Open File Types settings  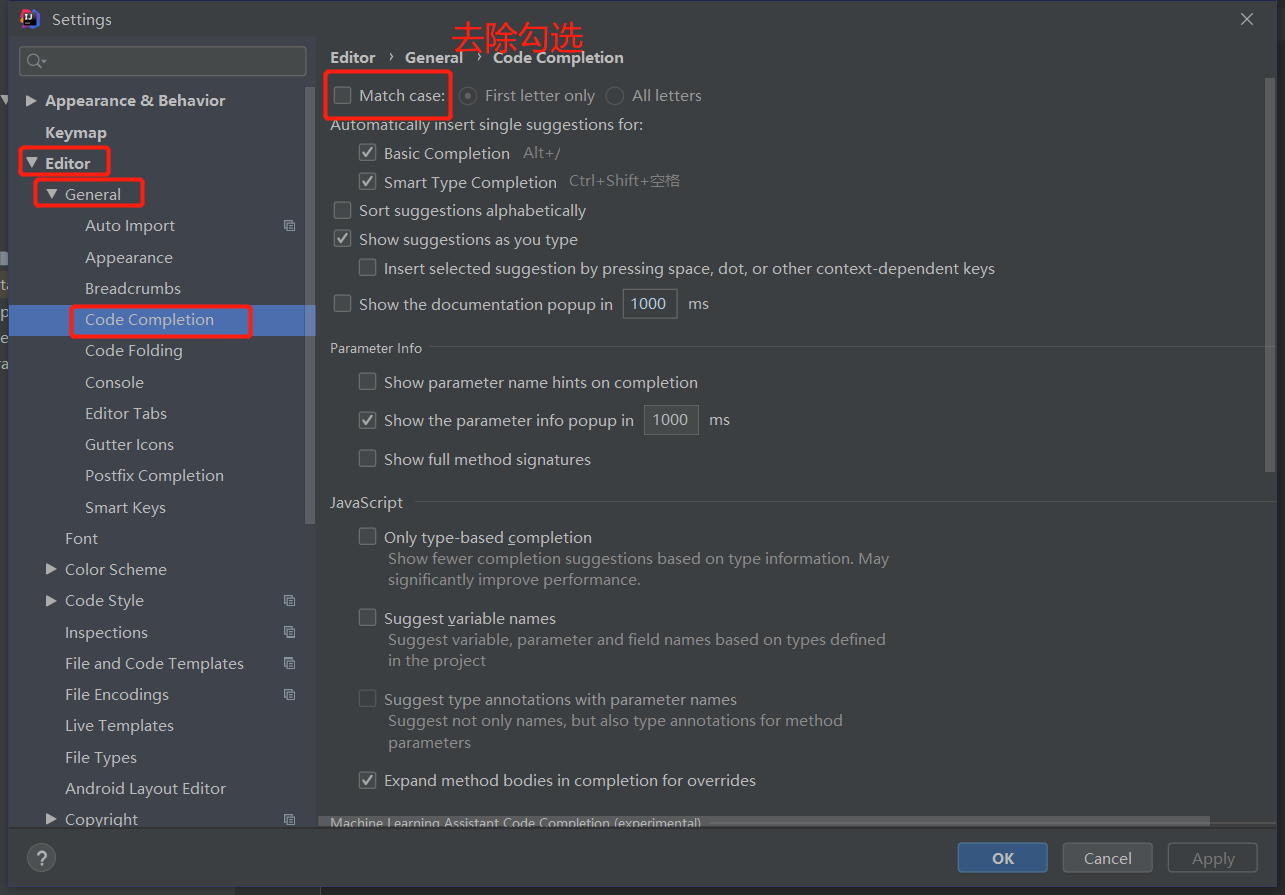(101, 757)
